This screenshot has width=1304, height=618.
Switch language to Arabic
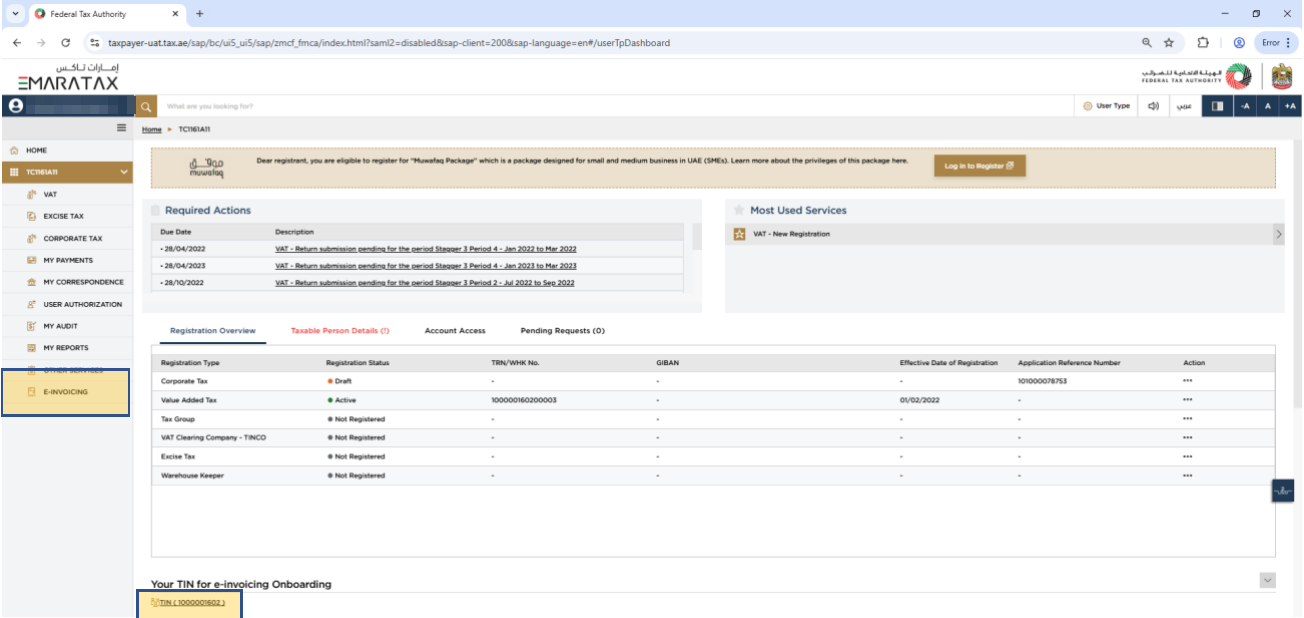coord(1184,105)
